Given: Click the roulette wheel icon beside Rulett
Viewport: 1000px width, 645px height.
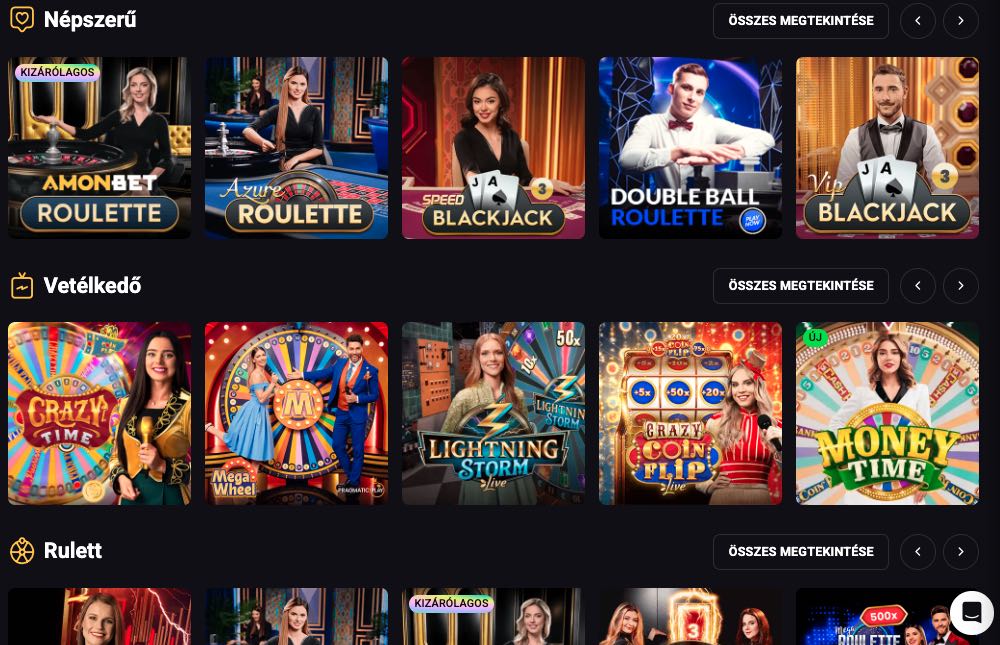Looking at the screenshot, I should (22, 551).
